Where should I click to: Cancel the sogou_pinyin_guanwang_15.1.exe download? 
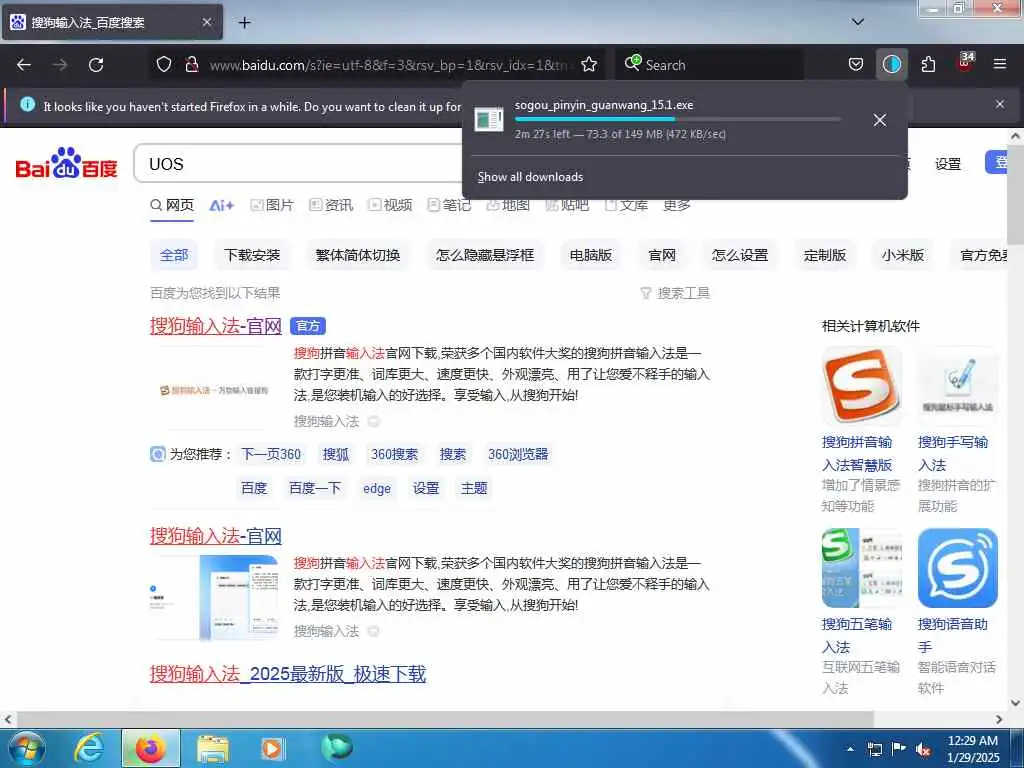pos(880,120)
